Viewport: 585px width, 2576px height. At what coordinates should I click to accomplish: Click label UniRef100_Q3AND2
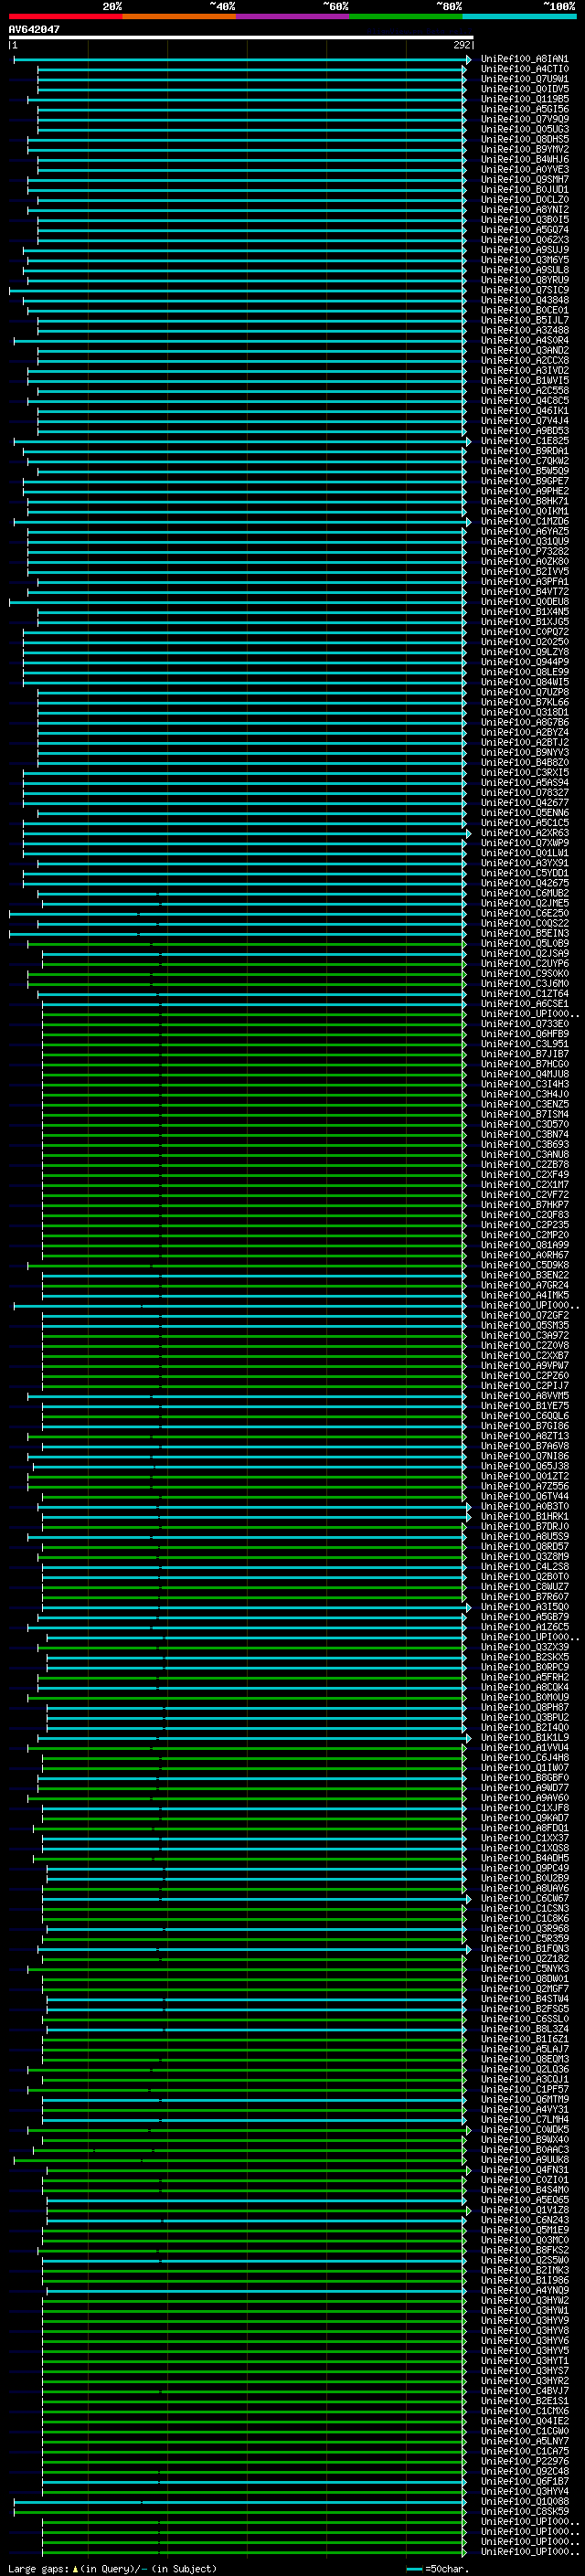pyautogui.click(x=524, y=350)
